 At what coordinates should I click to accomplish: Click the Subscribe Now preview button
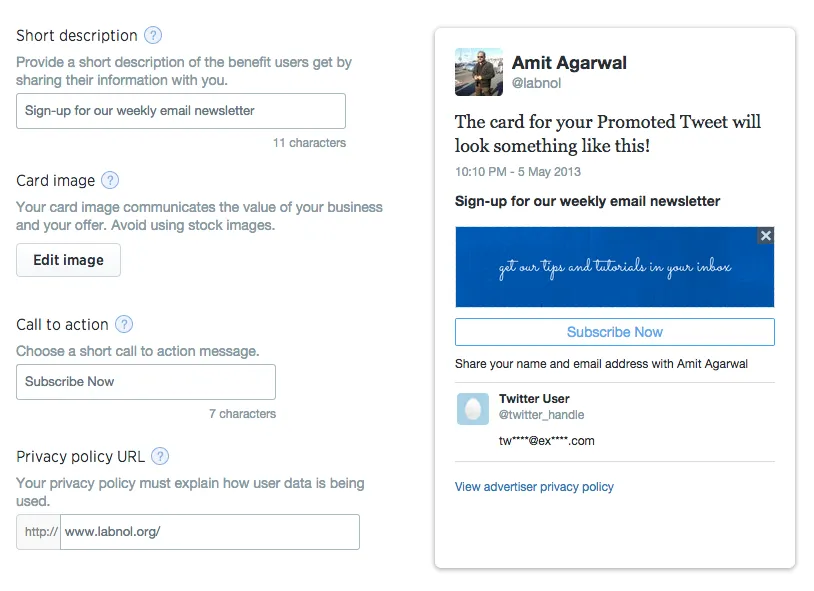click(613, 331)
